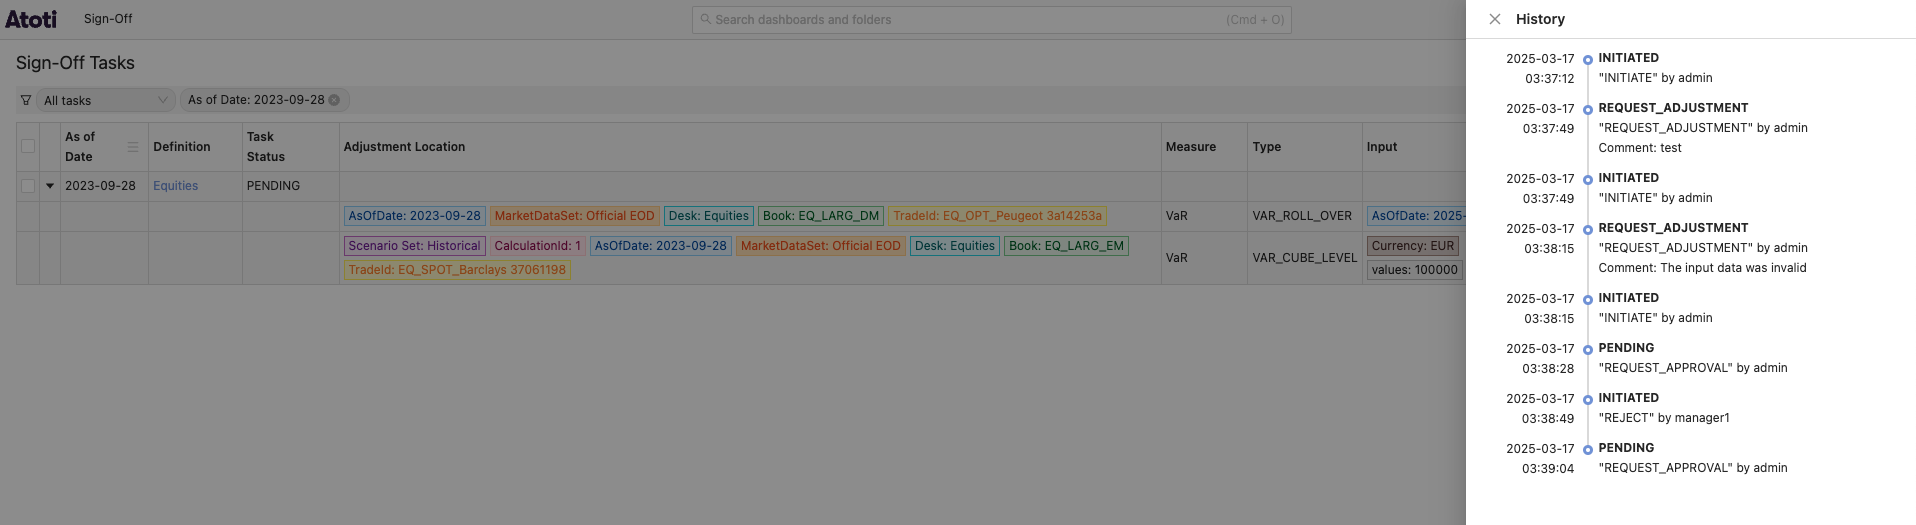The image size is (1916, 525).
Task: Open the Sign-Off menu item
Action: [108, 19]
